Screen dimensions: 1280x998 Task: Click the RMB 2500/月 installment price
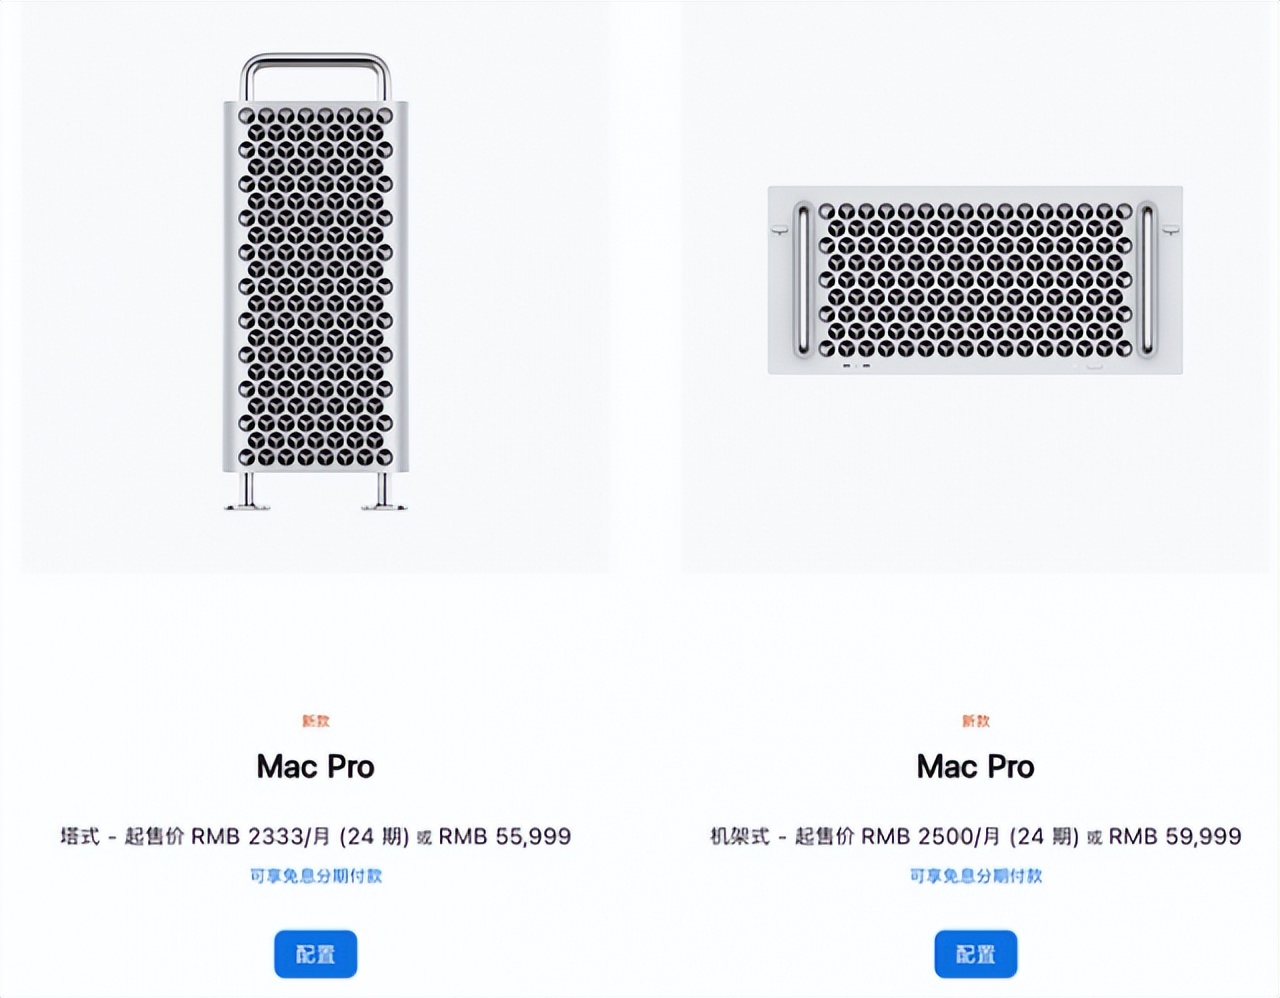(x=930, y=836)
